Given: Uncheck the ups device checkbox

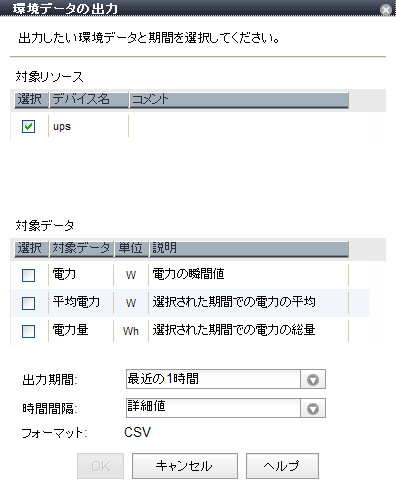Looking at the screenshot, I should tap(28, 126).
